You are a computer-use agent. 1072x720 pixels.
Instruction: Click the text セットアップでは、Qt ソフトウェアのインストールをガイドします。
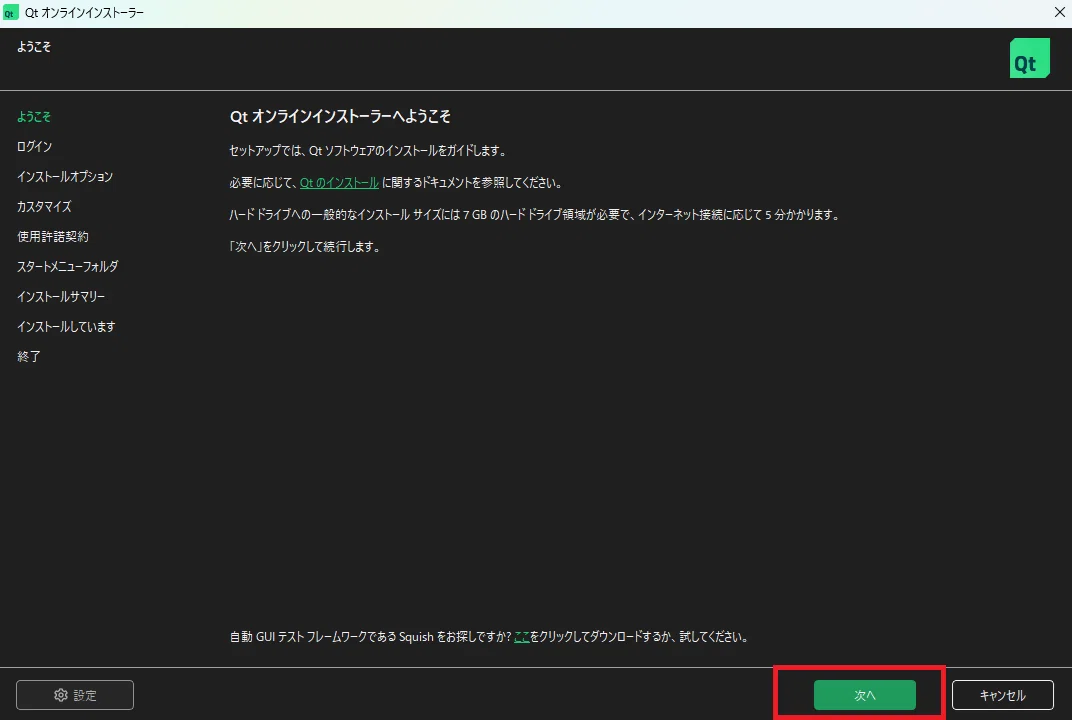point(368,150)
